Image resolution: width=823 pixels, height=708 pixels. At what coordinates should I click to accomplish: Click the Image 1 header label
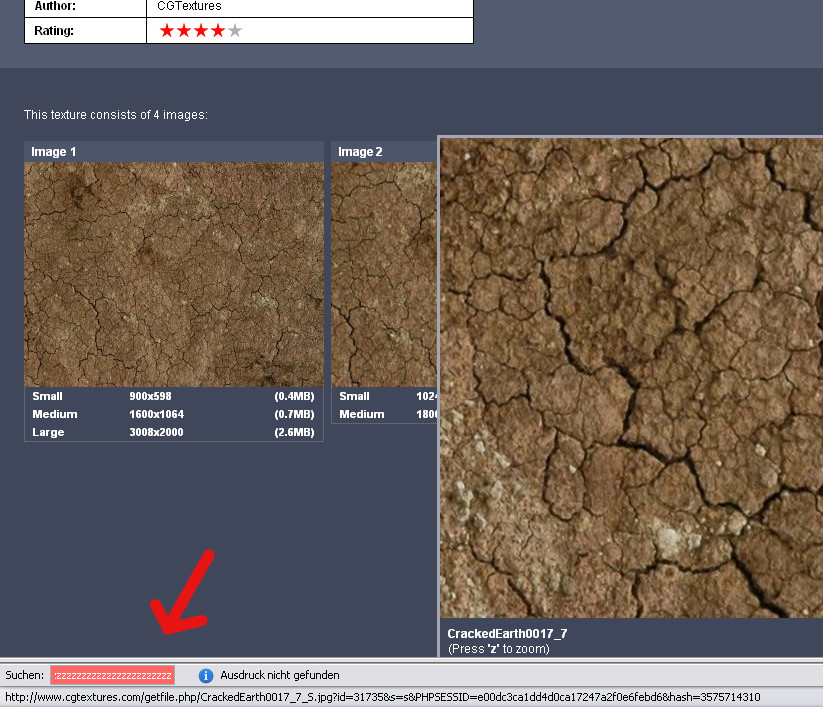point(54,152)
